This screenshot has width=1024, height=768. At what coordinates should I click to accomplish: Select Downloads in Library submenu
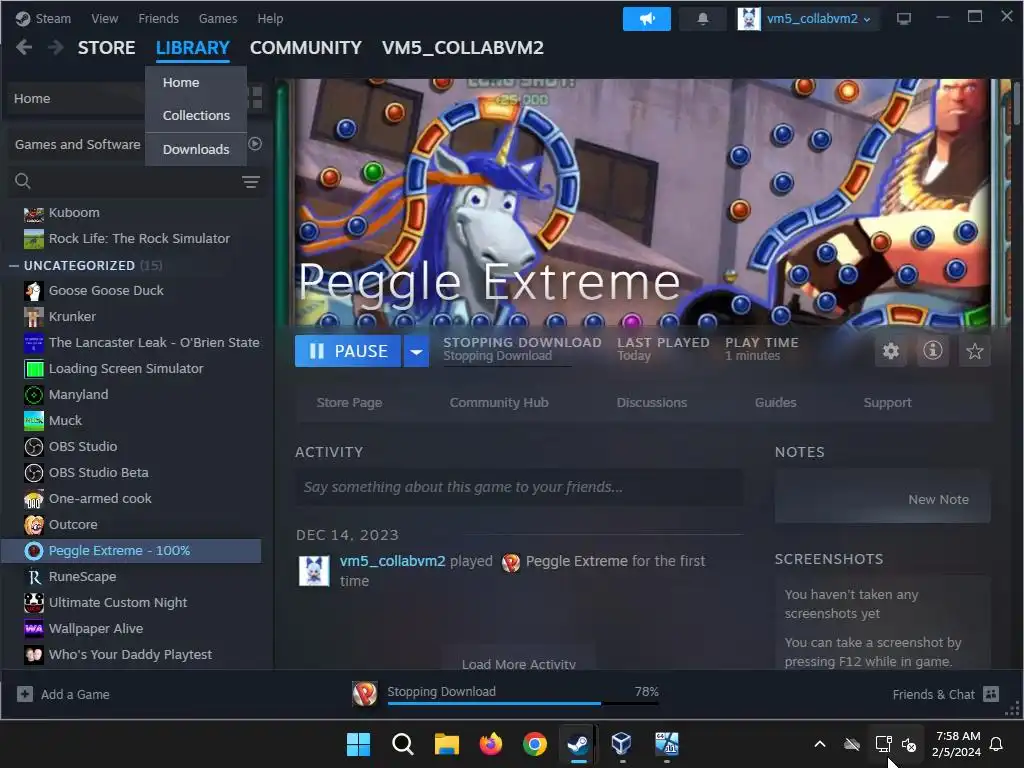click(x=196, y=150)
